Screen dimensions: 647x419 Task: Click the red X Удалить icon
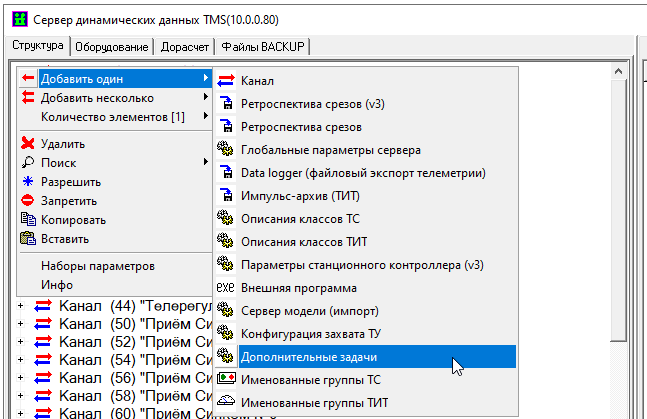[x=28, y=144]
